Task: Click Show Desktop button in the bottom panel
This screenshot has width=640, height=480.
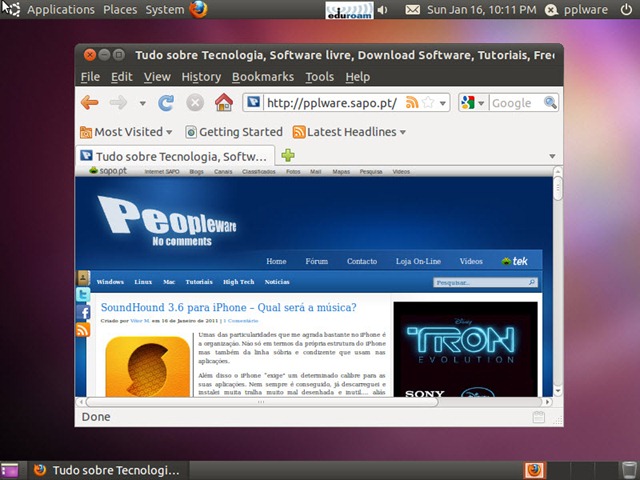Action: [10, 470]
